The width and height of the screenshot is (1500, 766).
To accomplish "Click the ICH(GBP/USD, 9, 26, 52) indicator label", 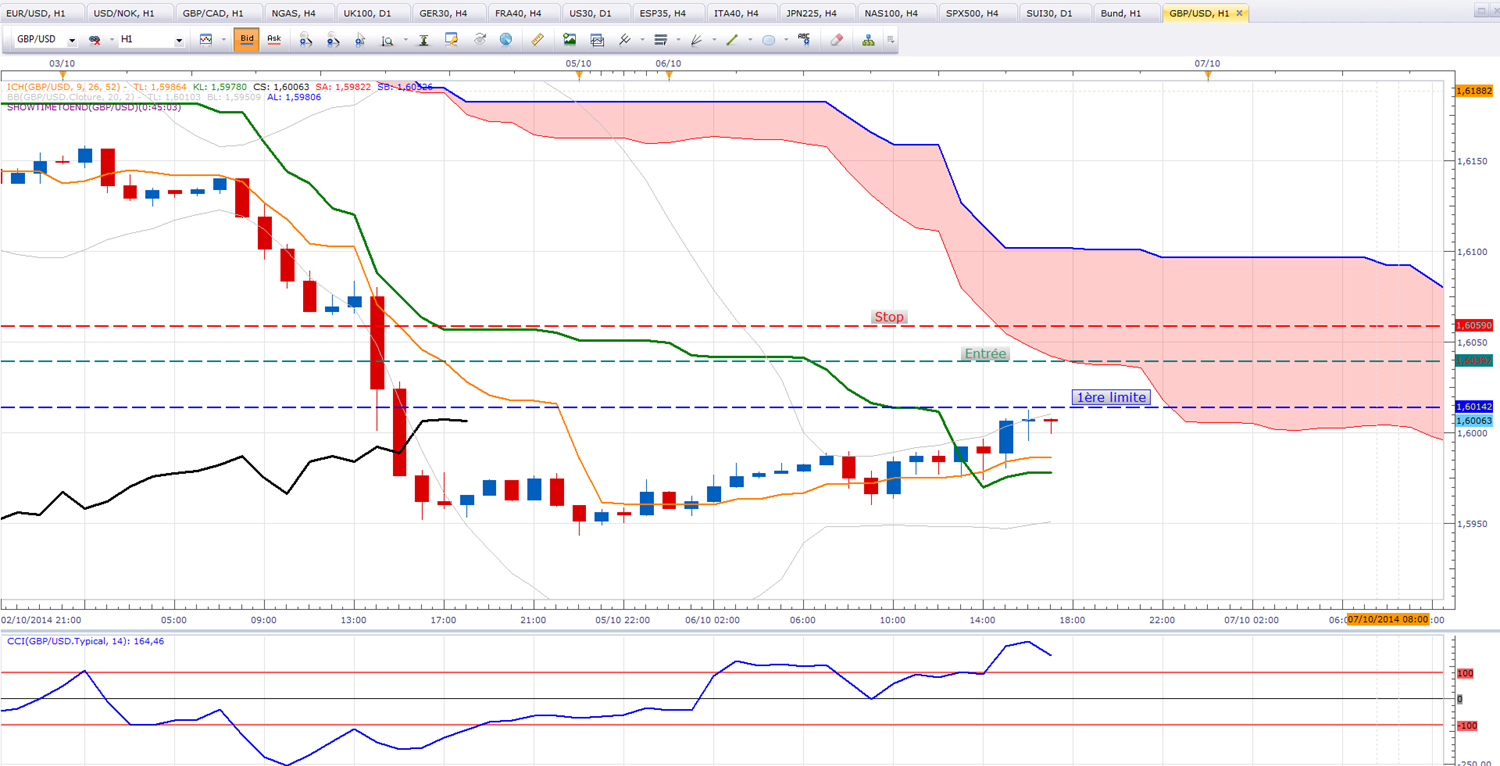I will click(x=64, y=87).
